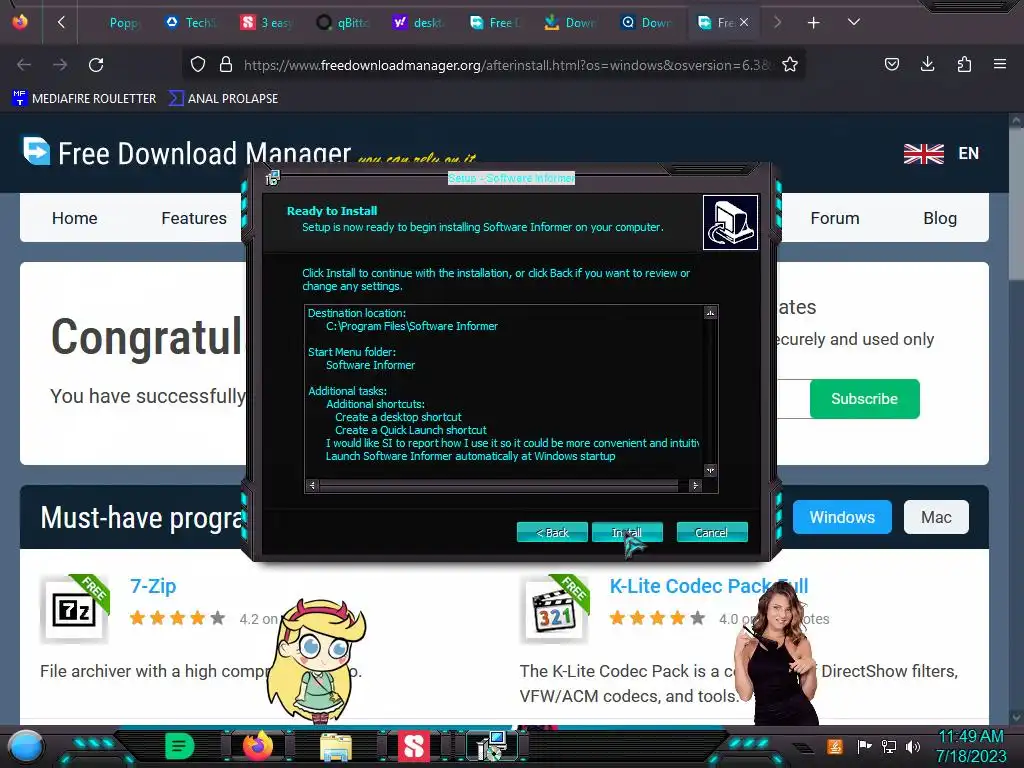Click the volume speaker tray icon
This screenshot has width=1024, height=768.
pos(913,746)
